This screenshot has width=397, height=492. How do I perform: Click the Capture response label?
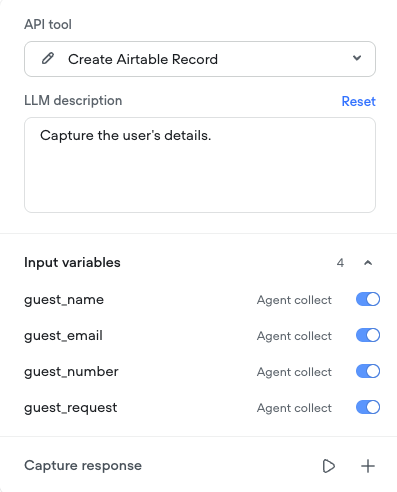(x=83, y=466)
